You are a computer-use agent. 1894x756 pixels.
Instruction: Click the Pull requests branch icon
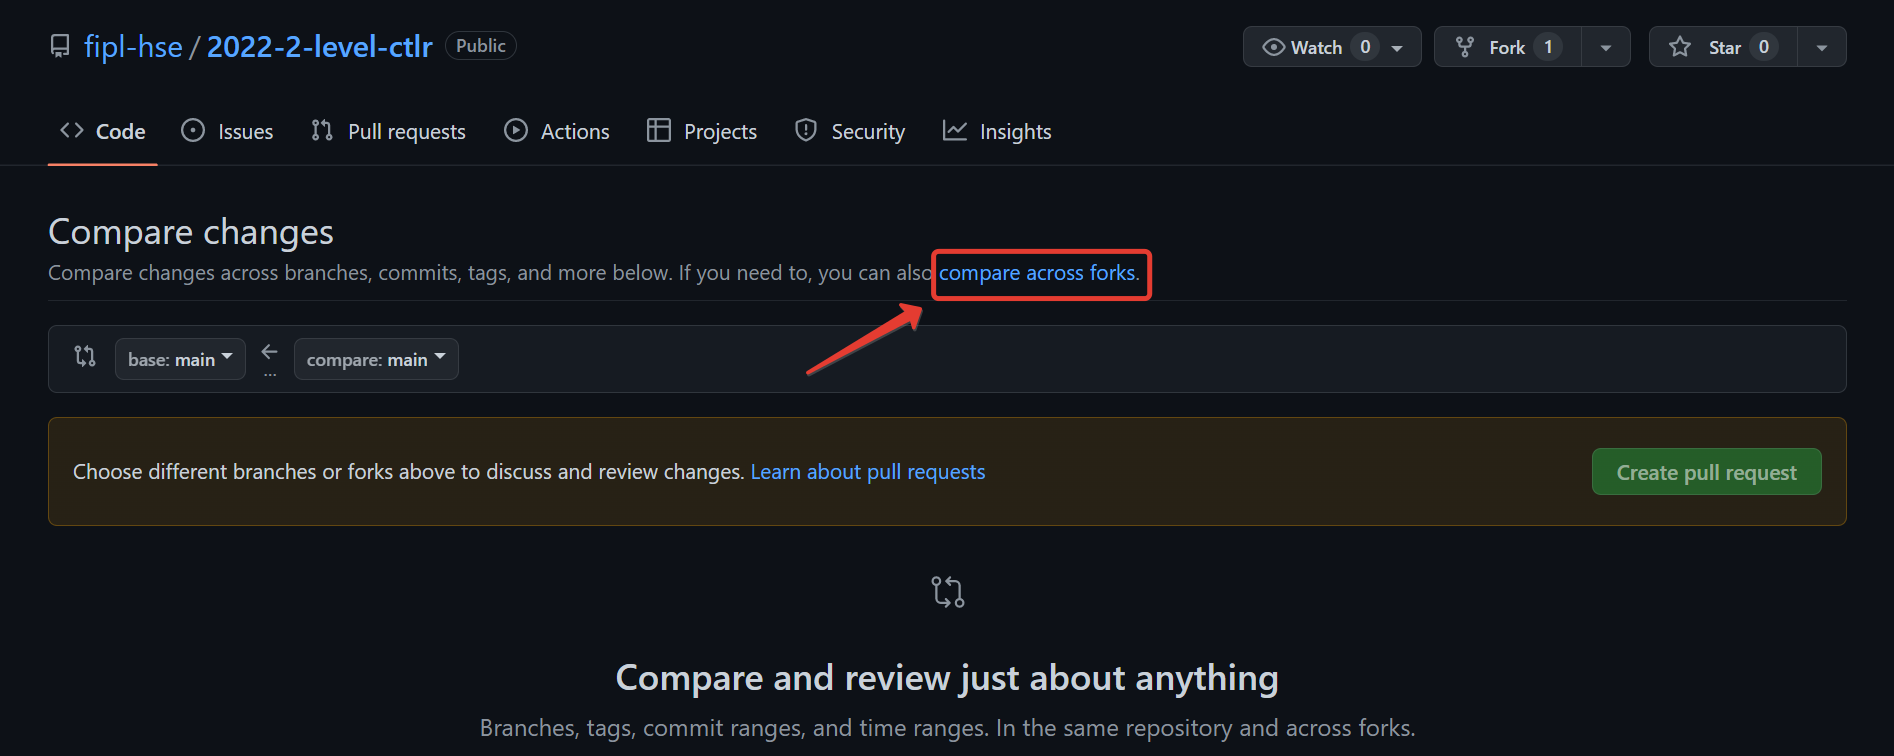pos(322,130)
